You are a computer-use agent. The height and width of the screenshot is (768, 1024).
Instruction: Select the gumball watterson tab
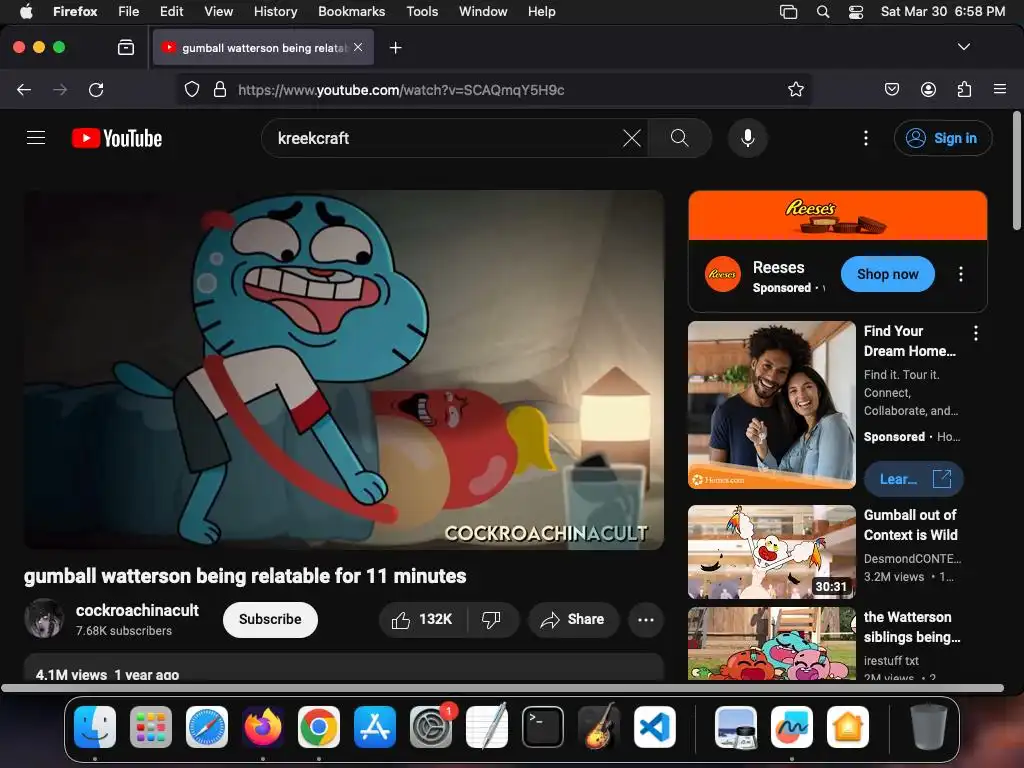[x=263, y=47]
